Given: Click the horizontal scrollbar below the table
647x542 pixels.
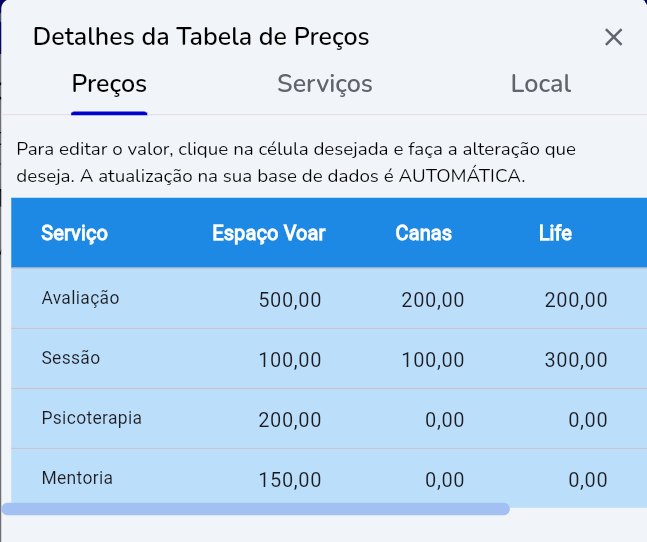Looking at the screenshot, I should (x=256, y=509).
